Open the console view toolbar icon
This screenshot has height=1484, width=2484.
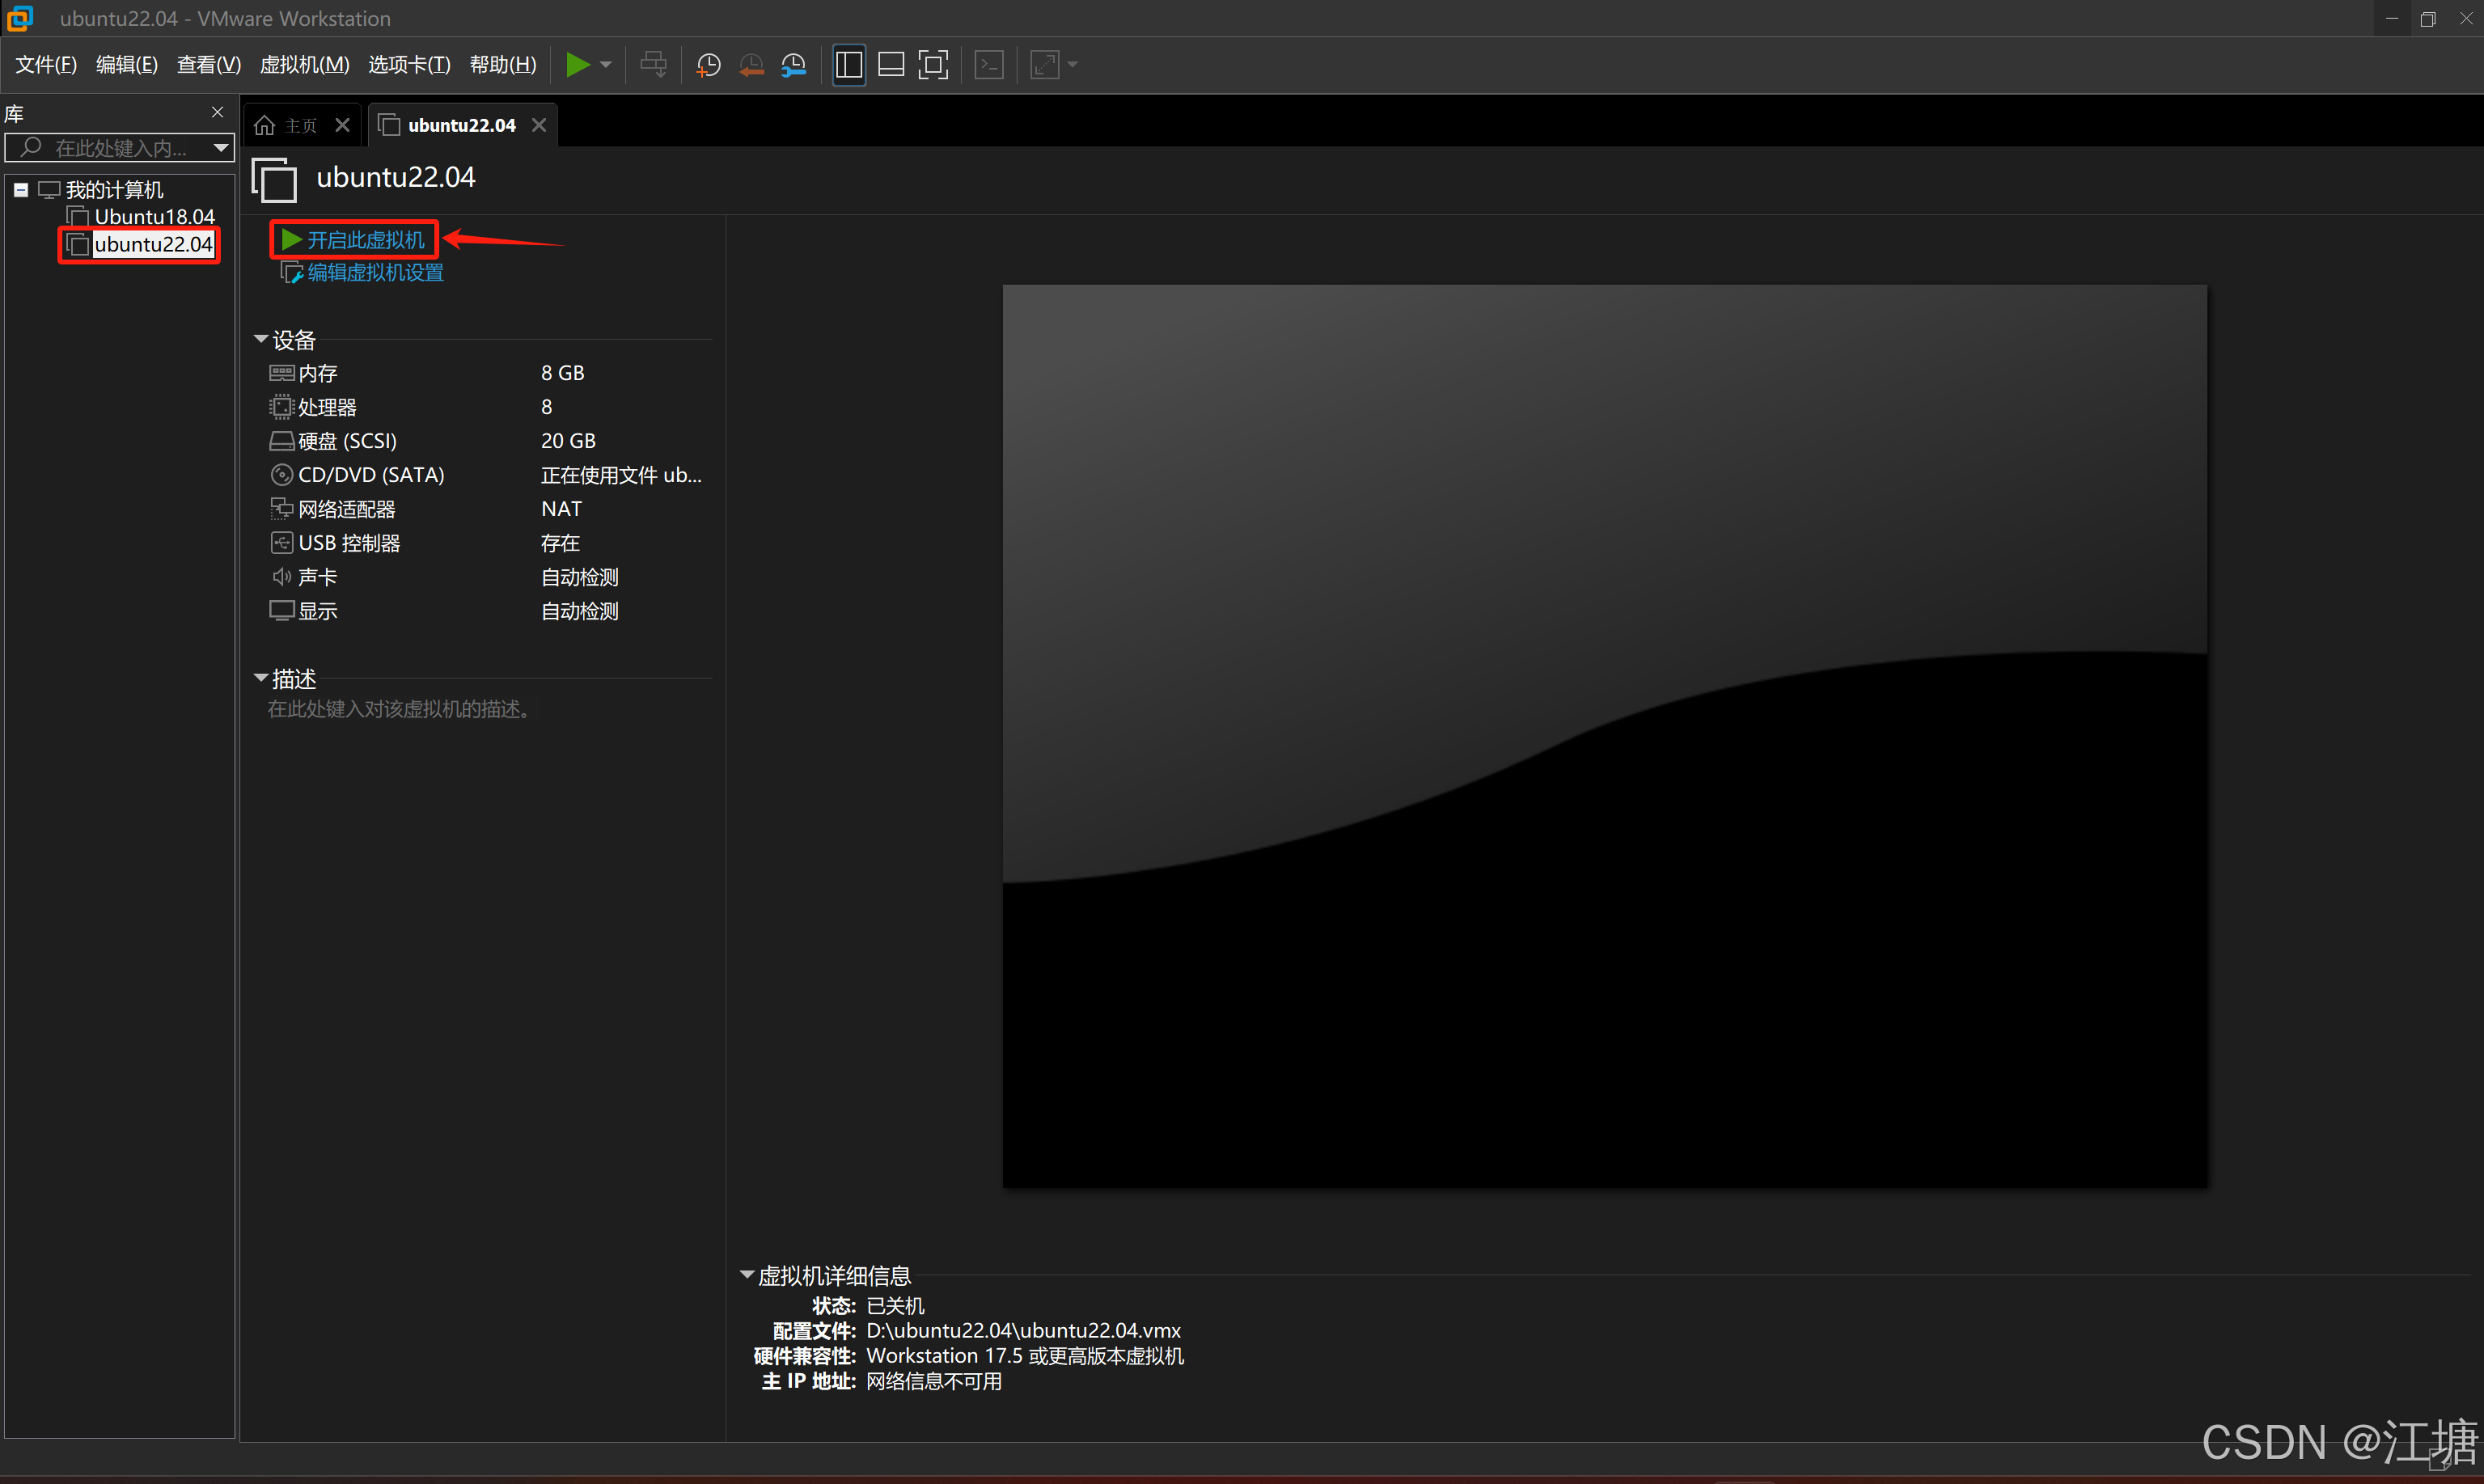pos(989,65)
